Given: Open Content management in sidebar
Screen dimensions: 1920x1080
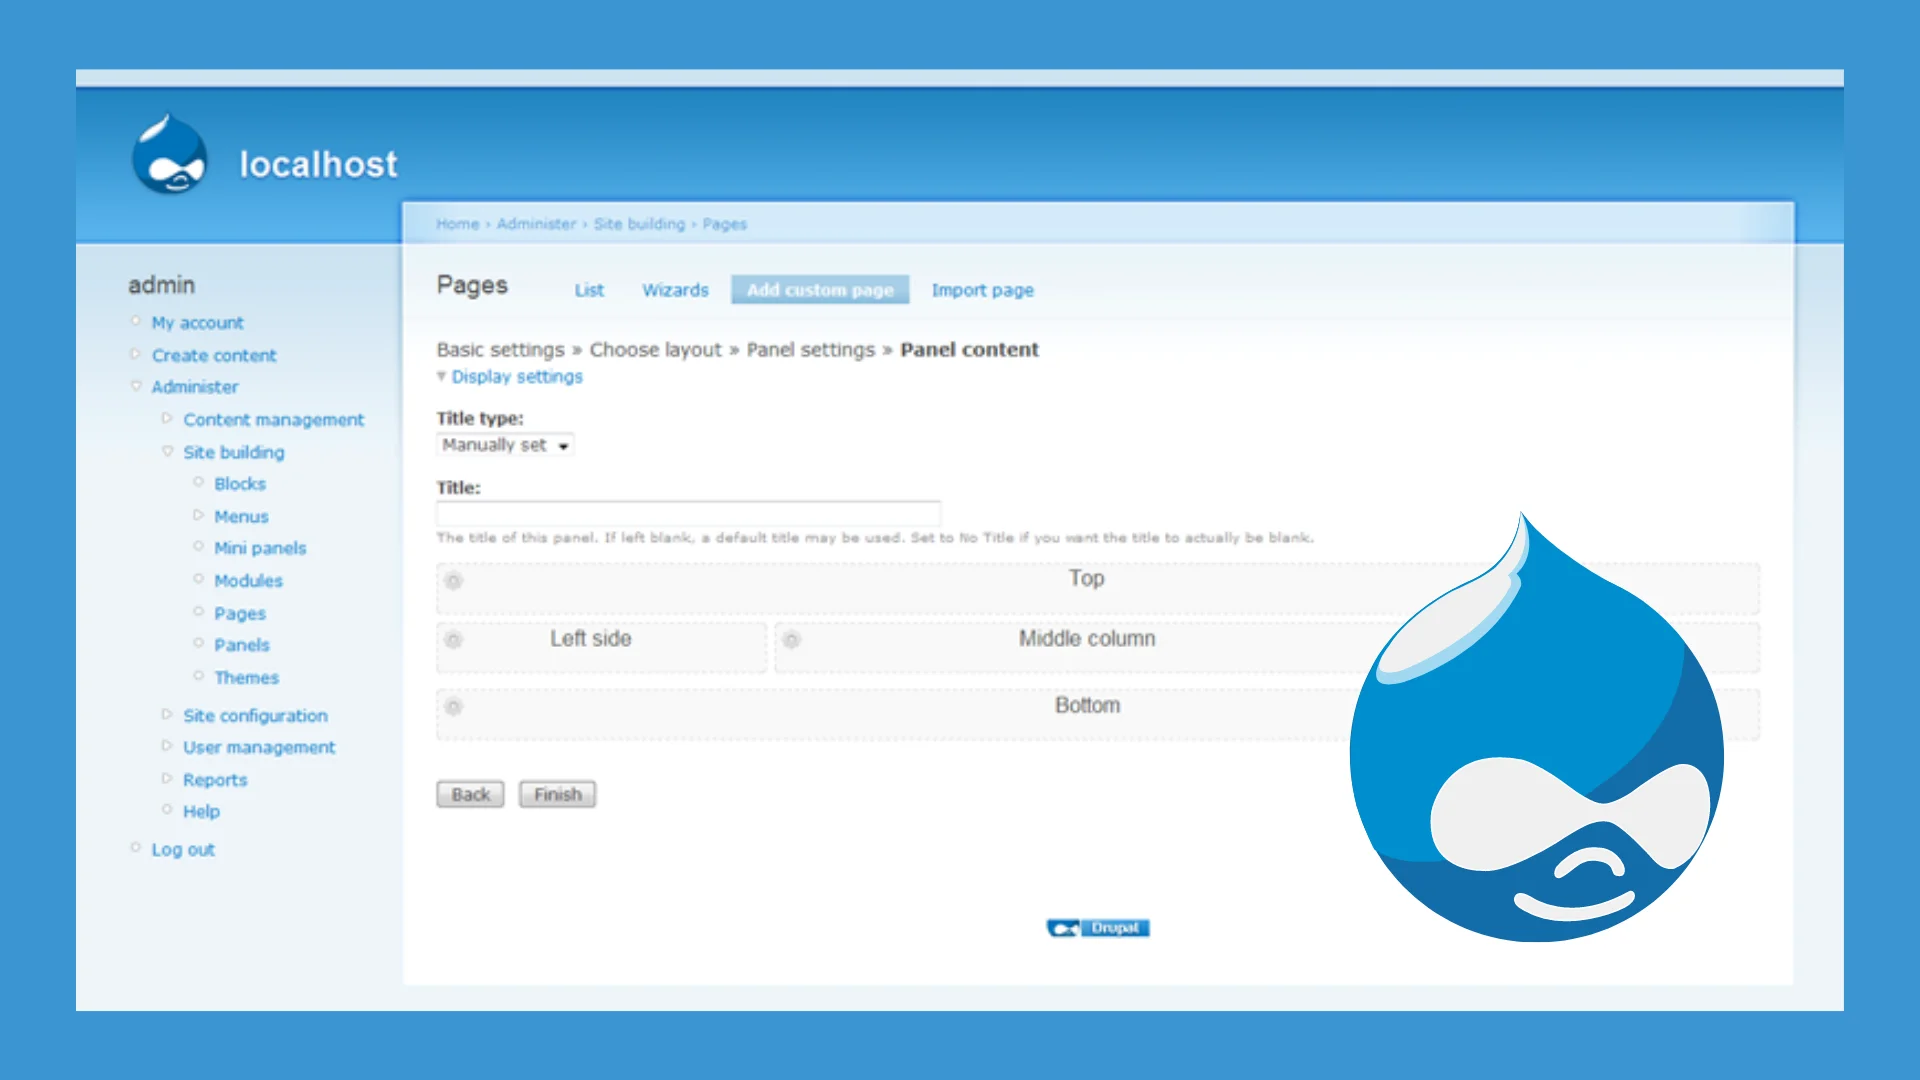Looking at the screenshot, I should coord(273,420).
